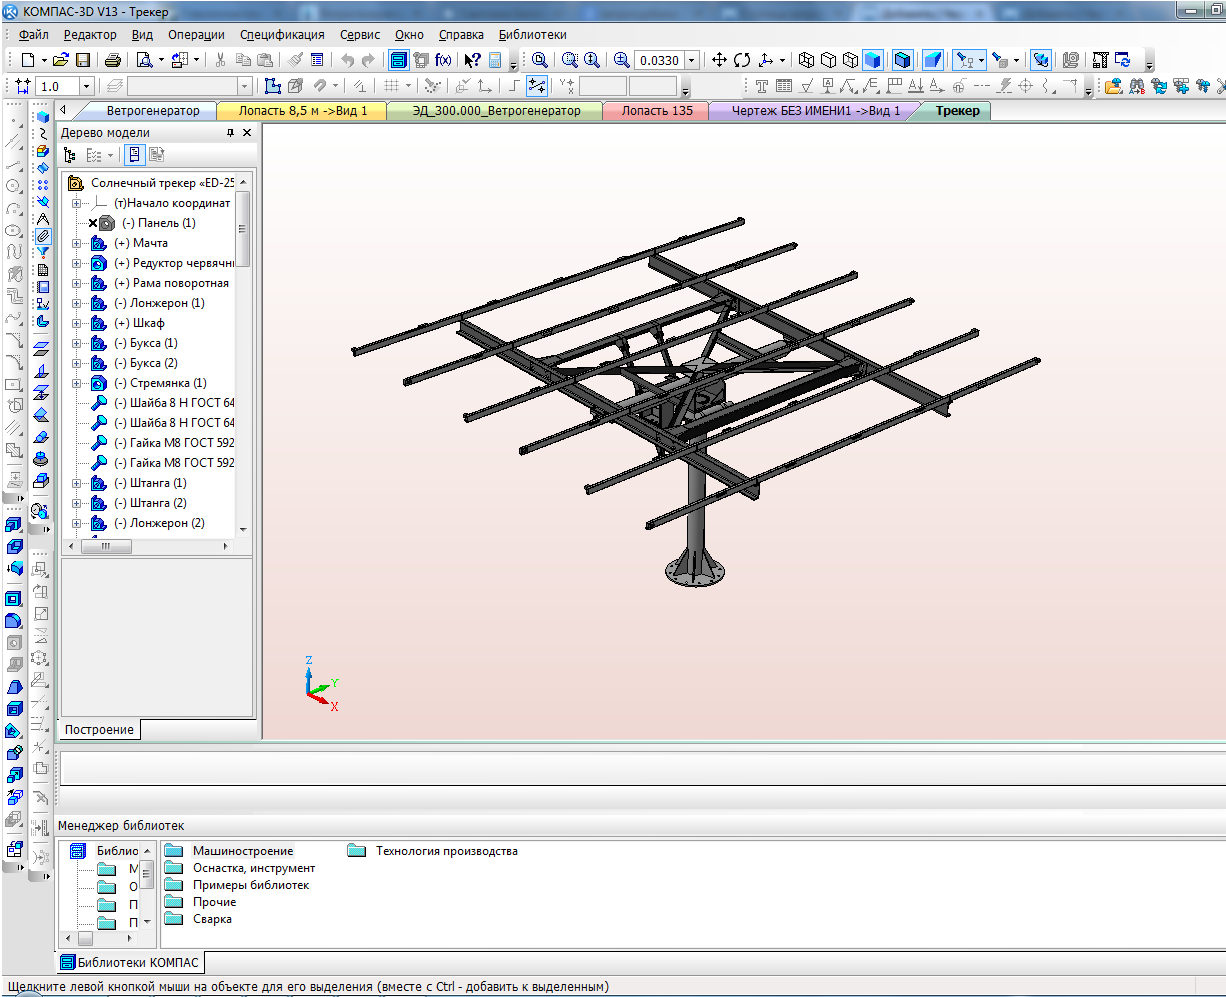This screenshot has height=997, width=1226.
Task: Click the Rotate view circular arrows icon
Action: [x=741, y=60]
